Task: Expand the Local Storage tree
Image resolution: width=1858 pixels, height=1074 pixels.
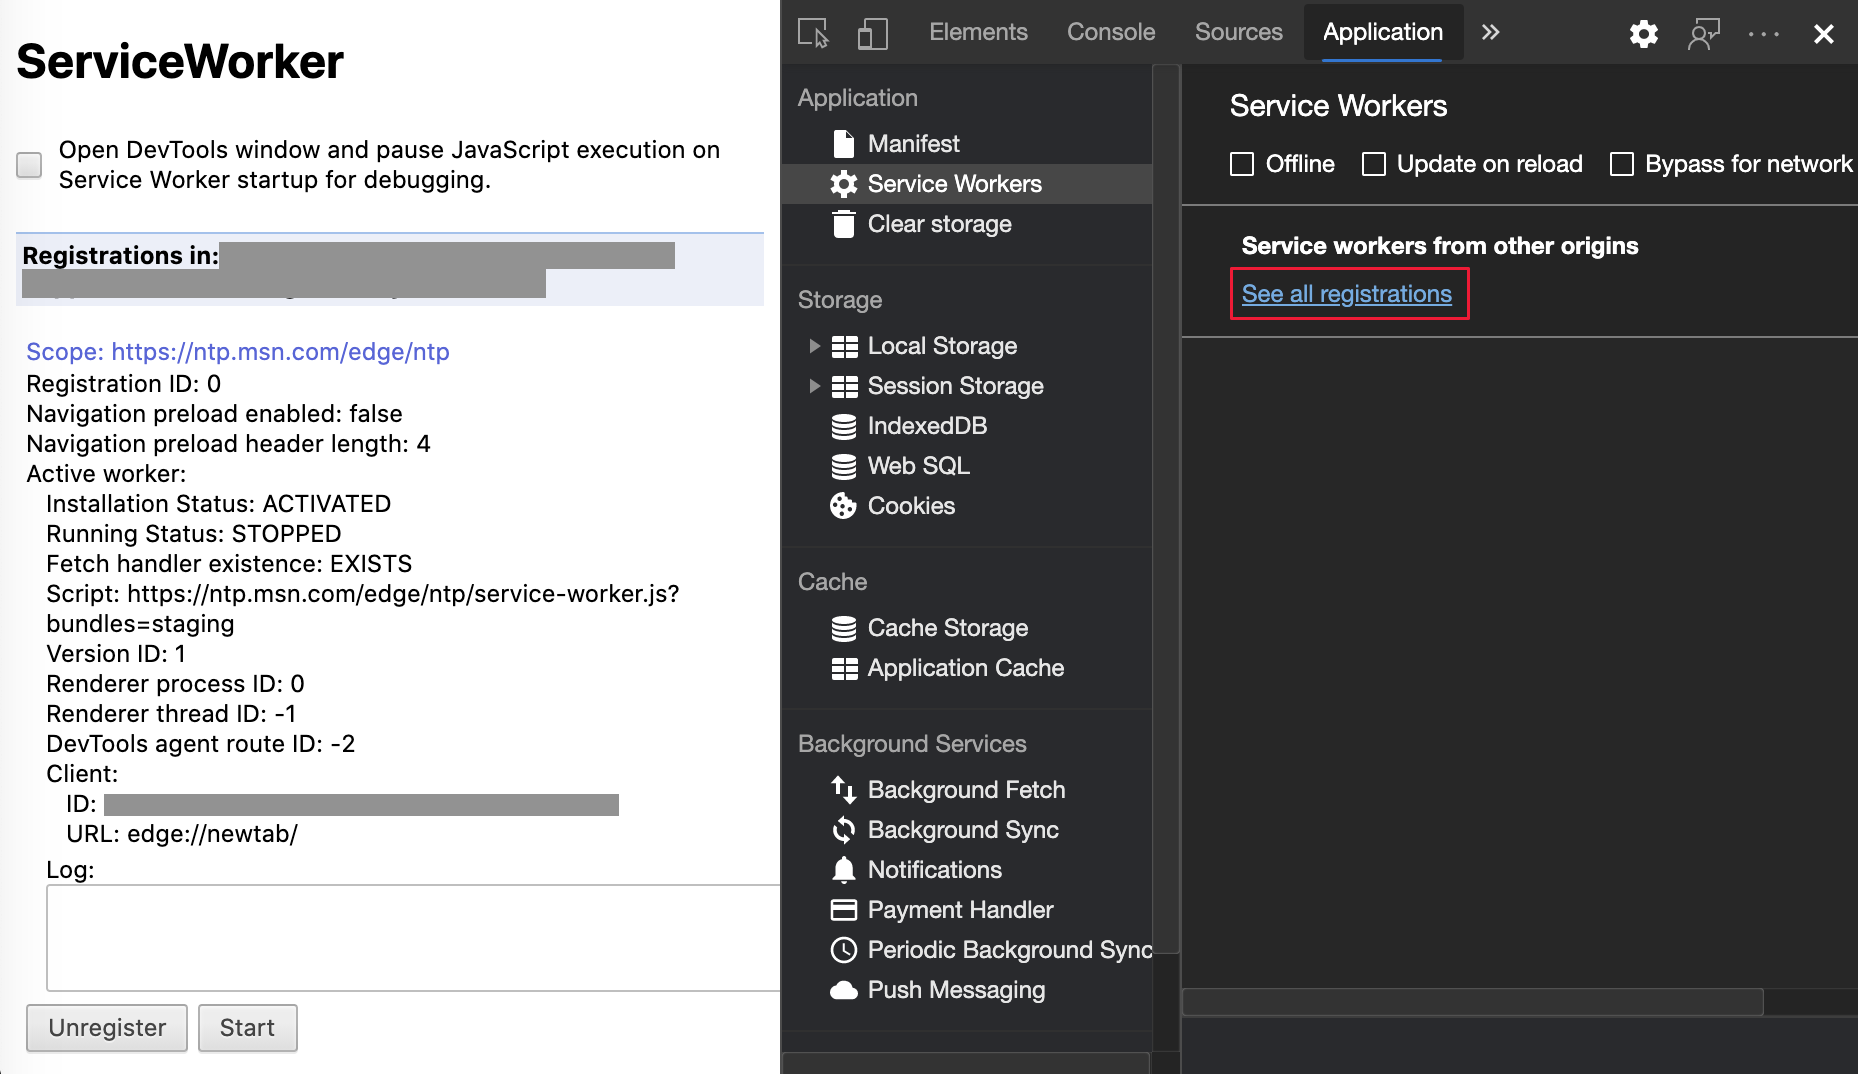Action: click(x=814, y=346)
